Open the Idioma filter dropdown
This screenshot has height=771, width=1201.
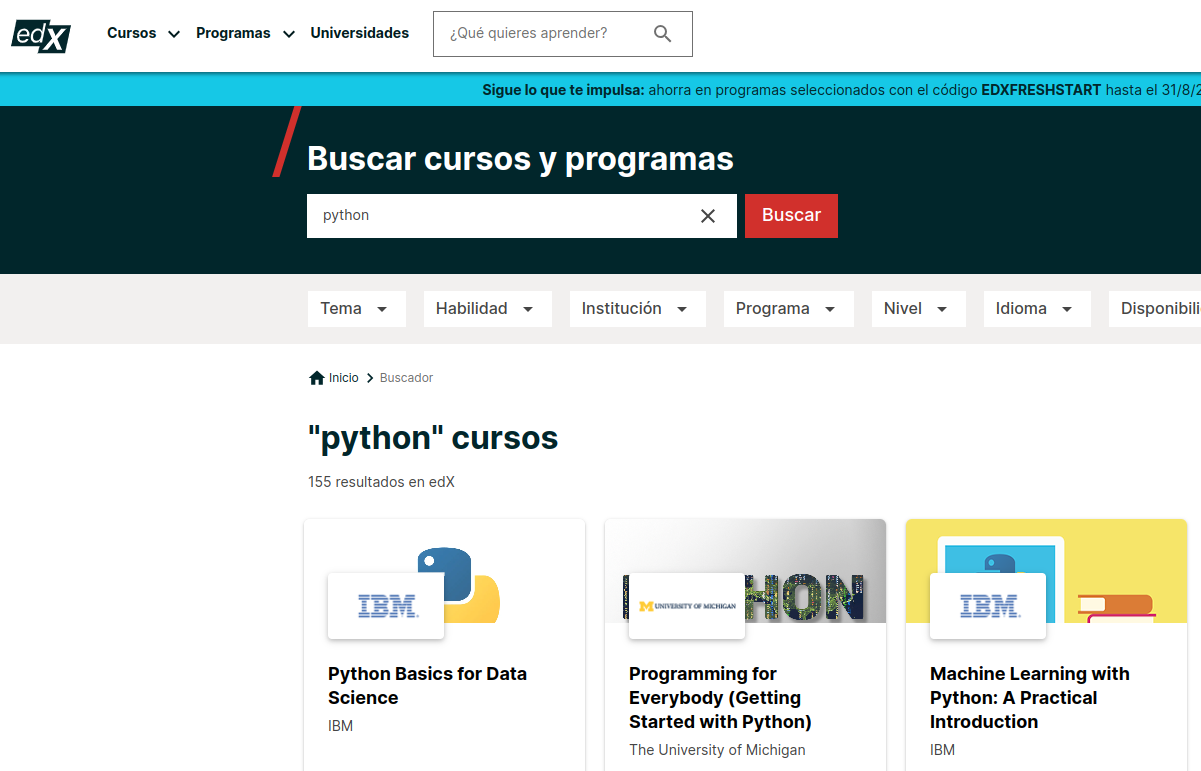(1037, 308)
